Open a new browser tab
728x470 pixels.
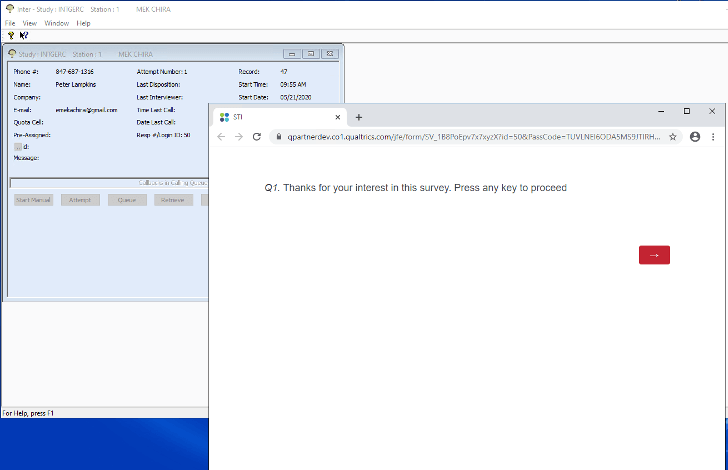tap(358, 118)
